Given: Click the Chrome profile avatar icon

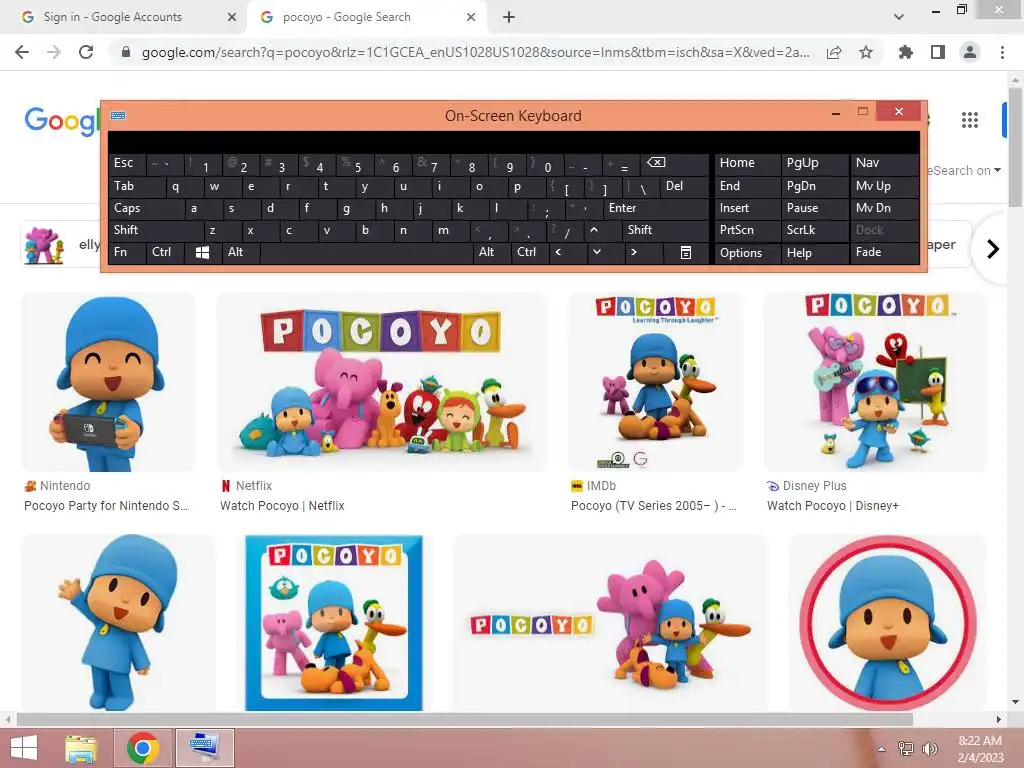Looking at the screenshot, I should click(970, 52).
